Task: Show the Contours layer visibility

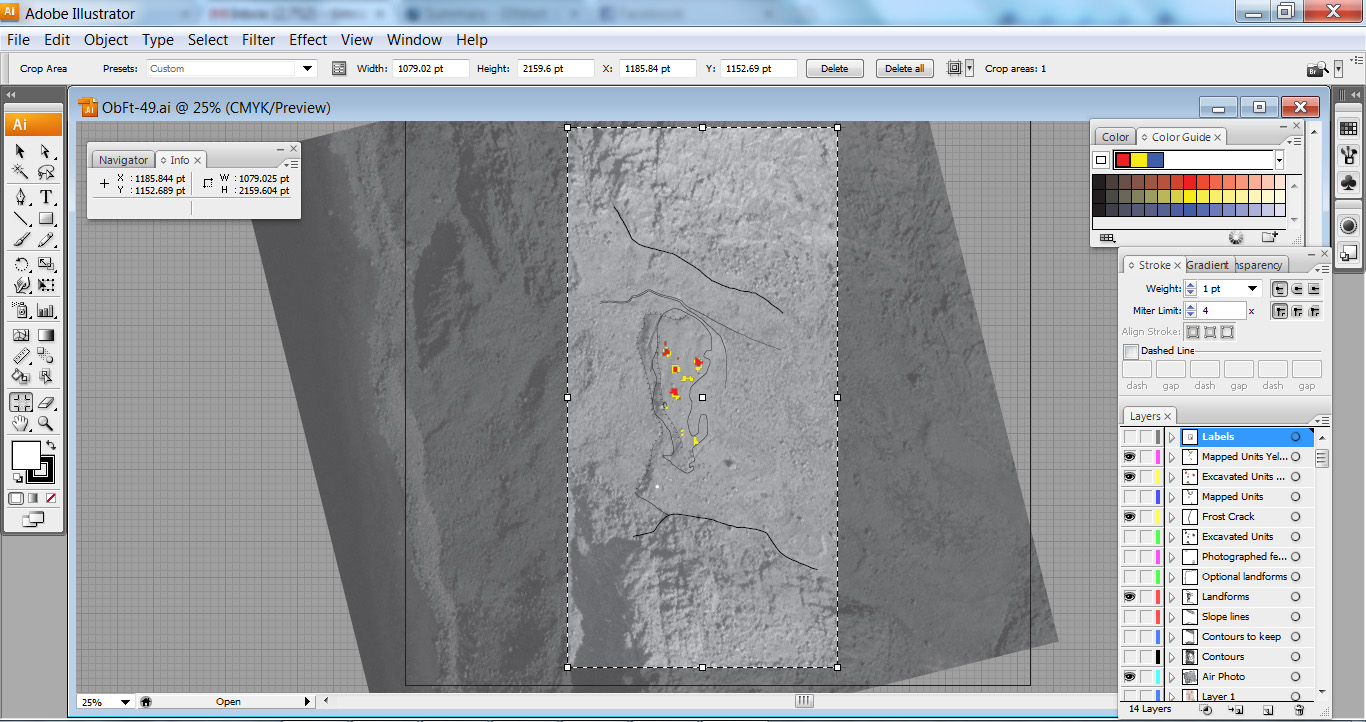Action: point(1129,656)
